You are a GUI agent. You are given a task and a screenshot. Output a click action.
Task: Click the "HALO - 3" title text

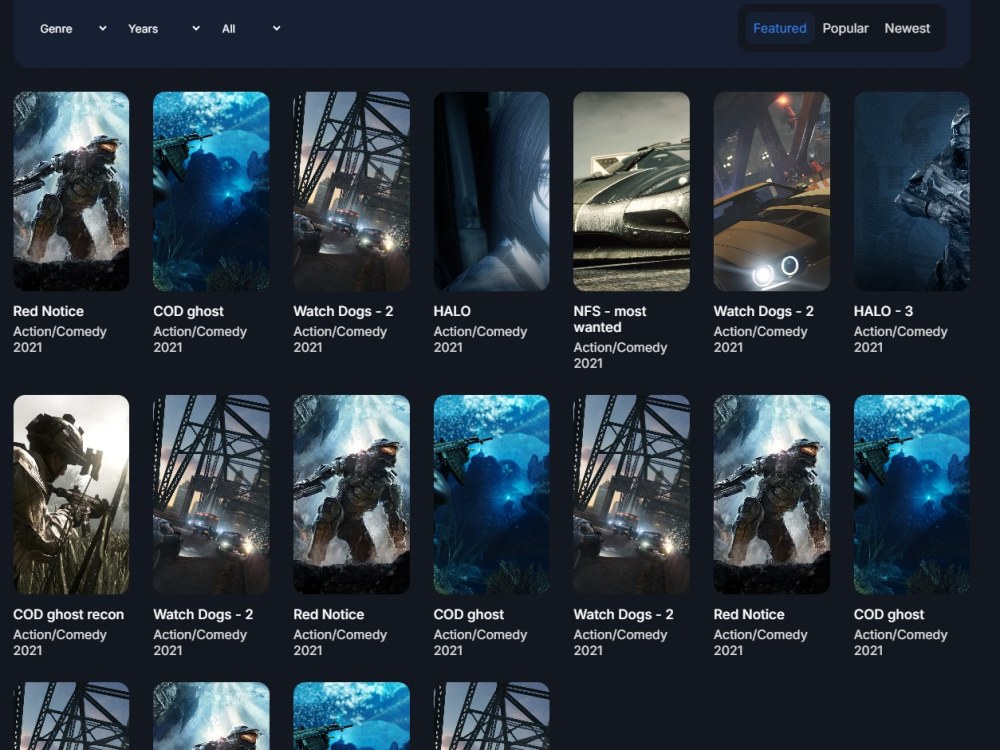click(x=883, y=311)
